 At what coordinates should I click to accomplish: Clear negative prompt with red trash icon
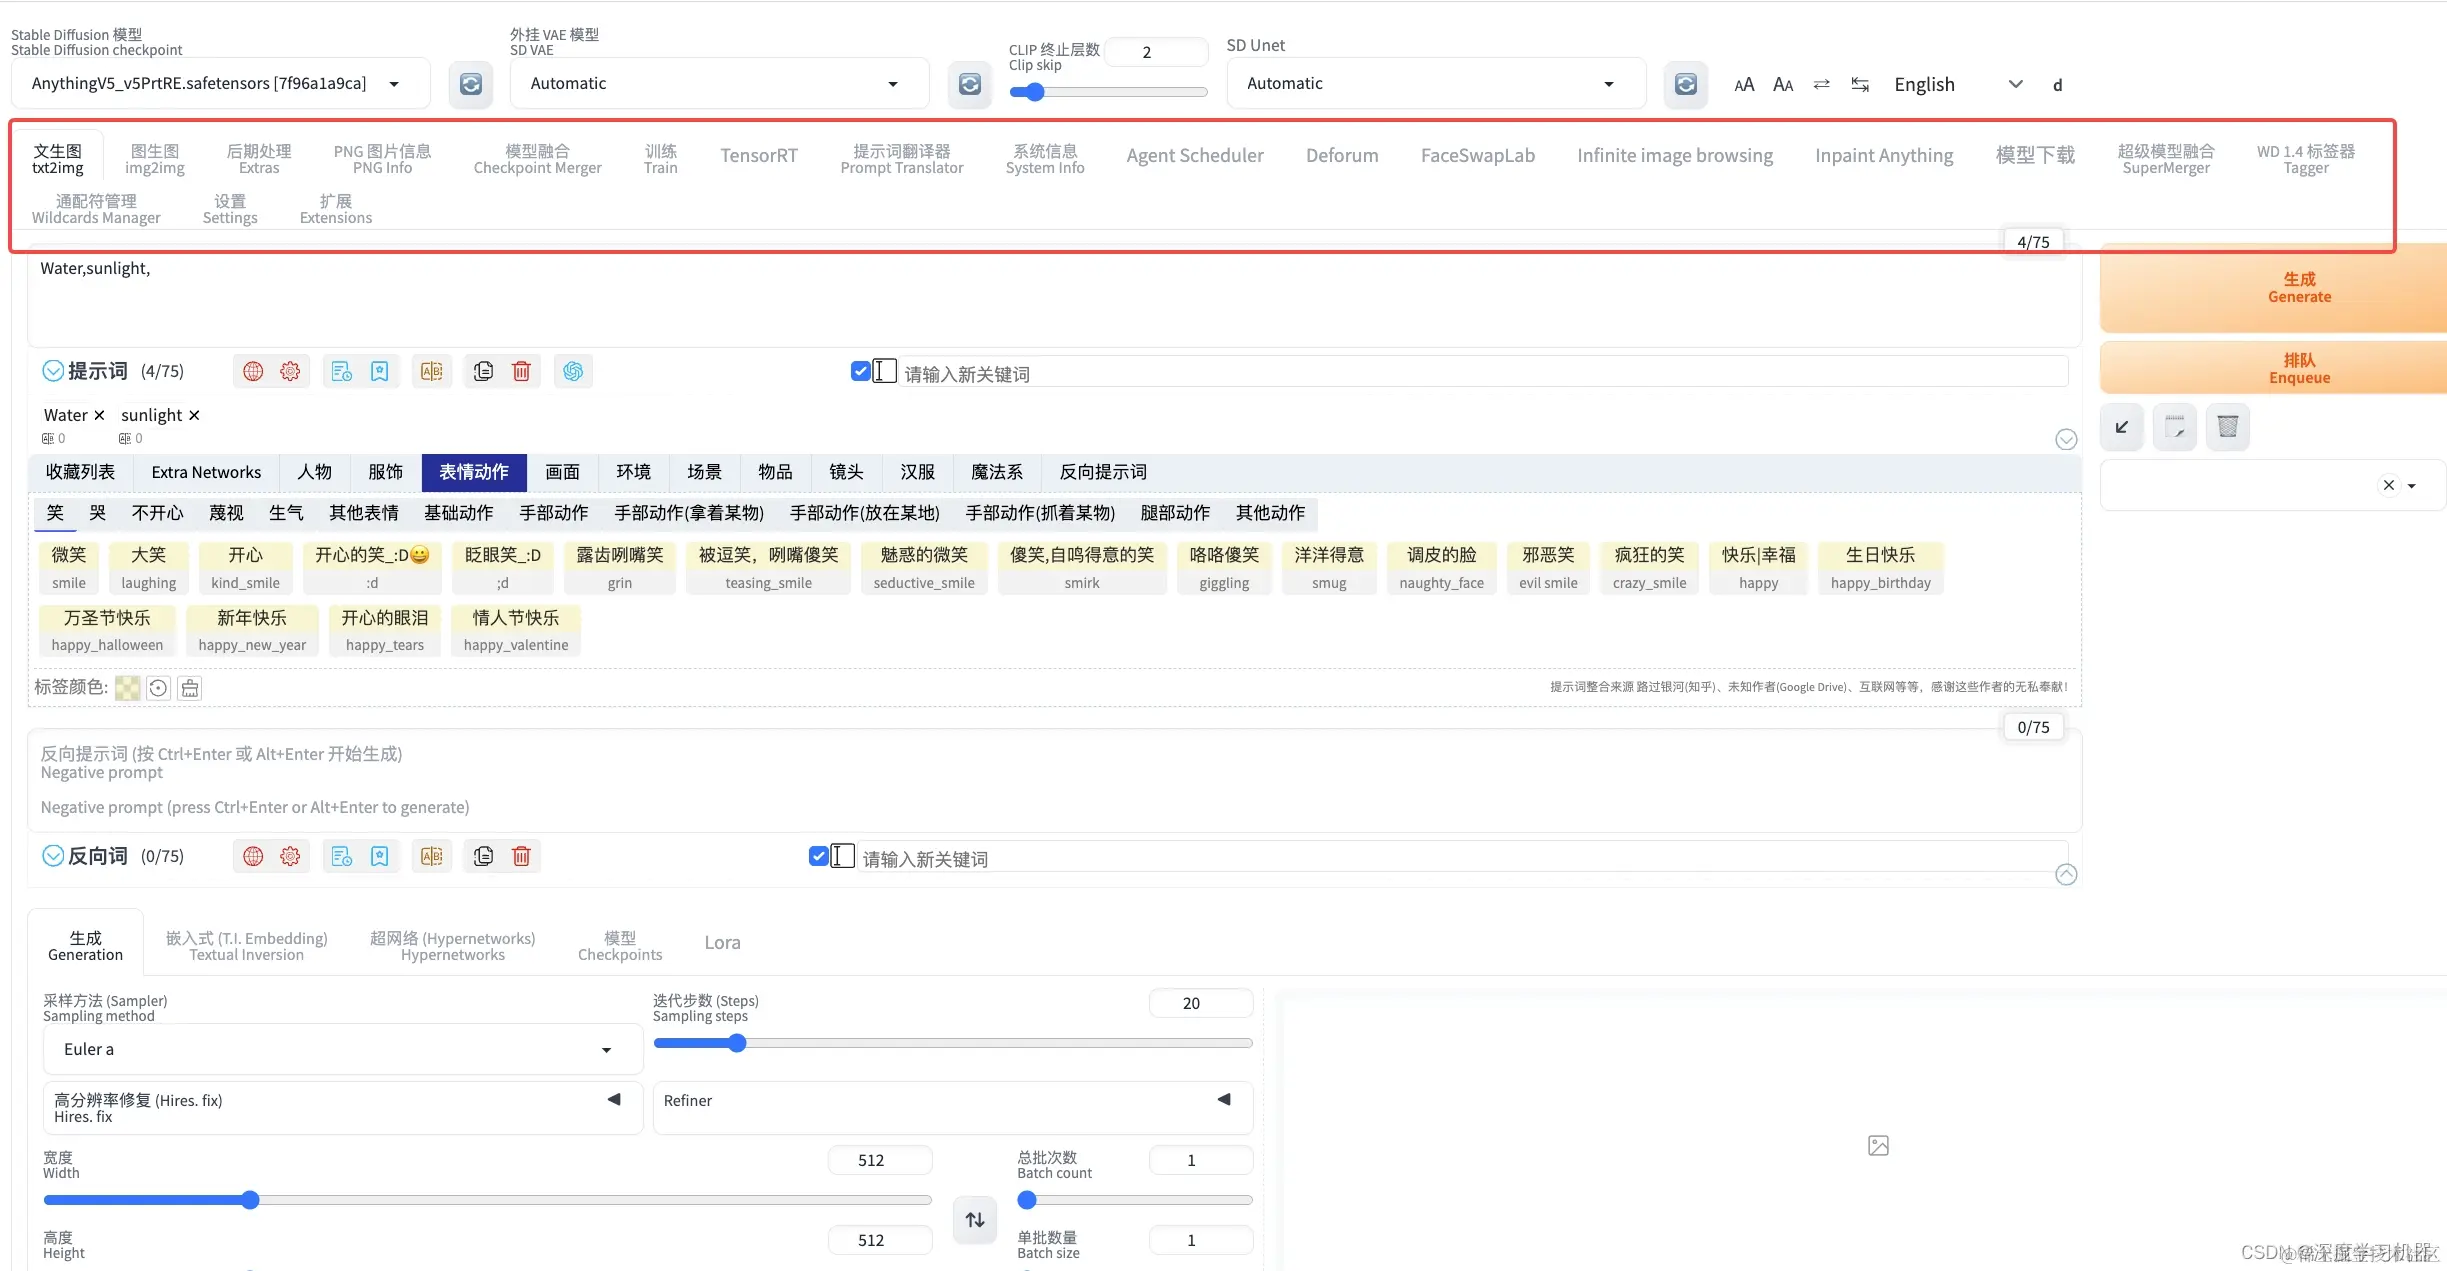(x=521, y=857)
